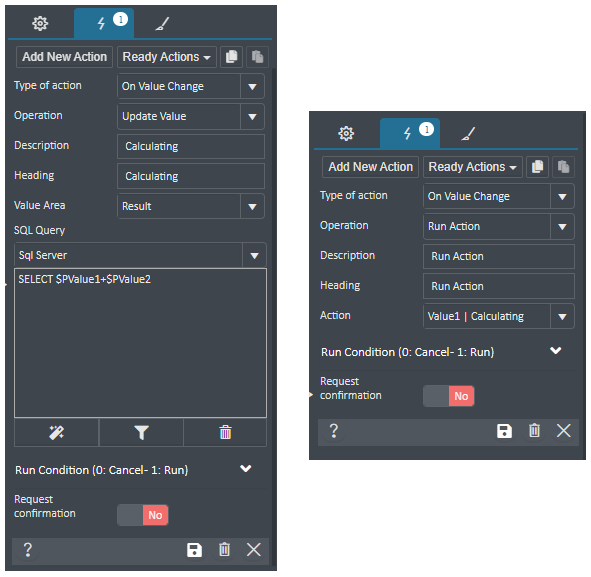This screenshot has width=591, height=577.
Task: Open the Value Area dropdown showing Result
Action: click(191, 206)
